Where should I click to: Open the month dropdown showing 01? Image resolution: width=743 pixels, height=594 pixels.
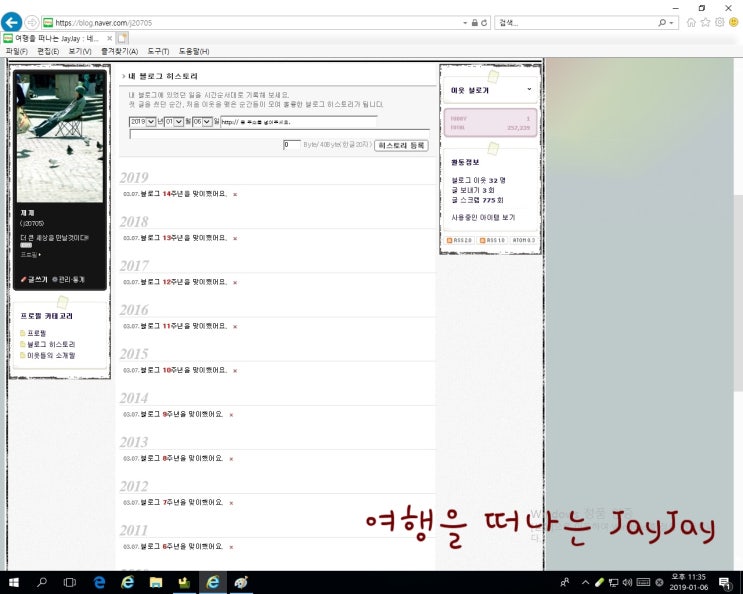pos(174,122)
